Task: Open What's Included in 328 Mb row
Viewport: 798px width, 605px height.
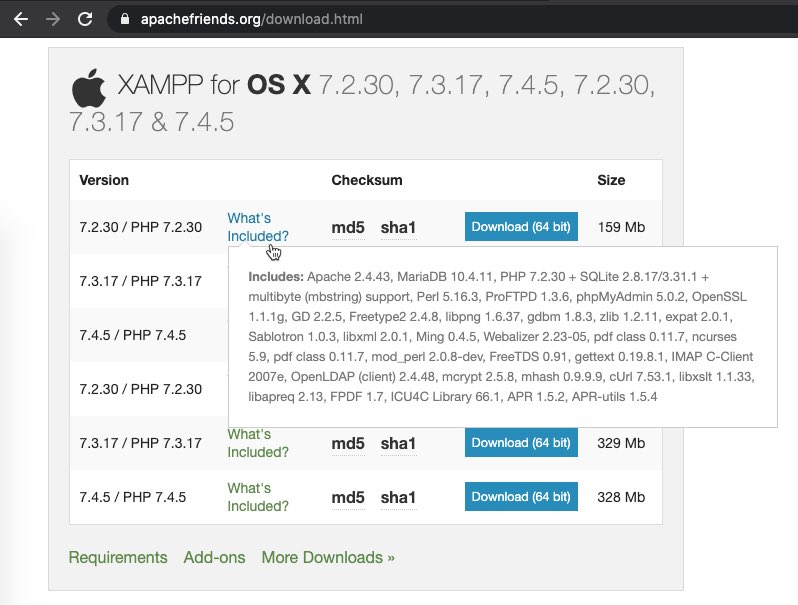Action: pos(258,497)
